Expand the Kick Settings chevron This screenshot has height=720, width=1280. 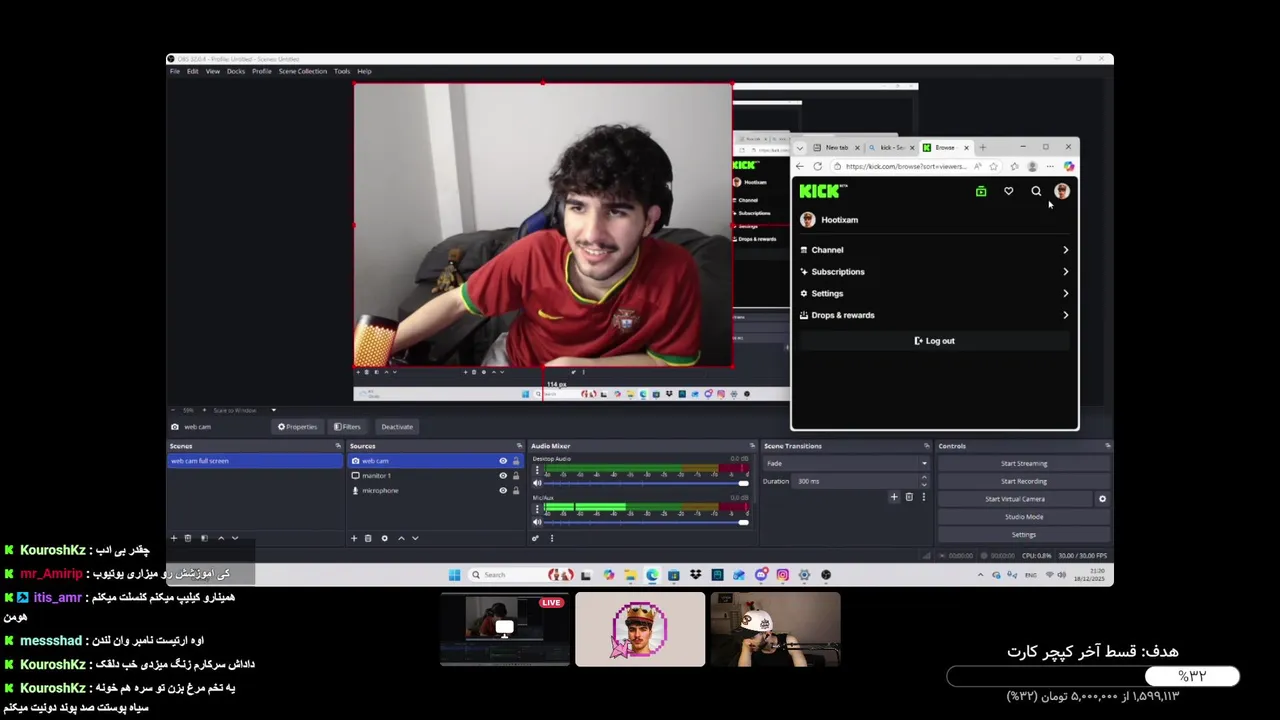1065,294
